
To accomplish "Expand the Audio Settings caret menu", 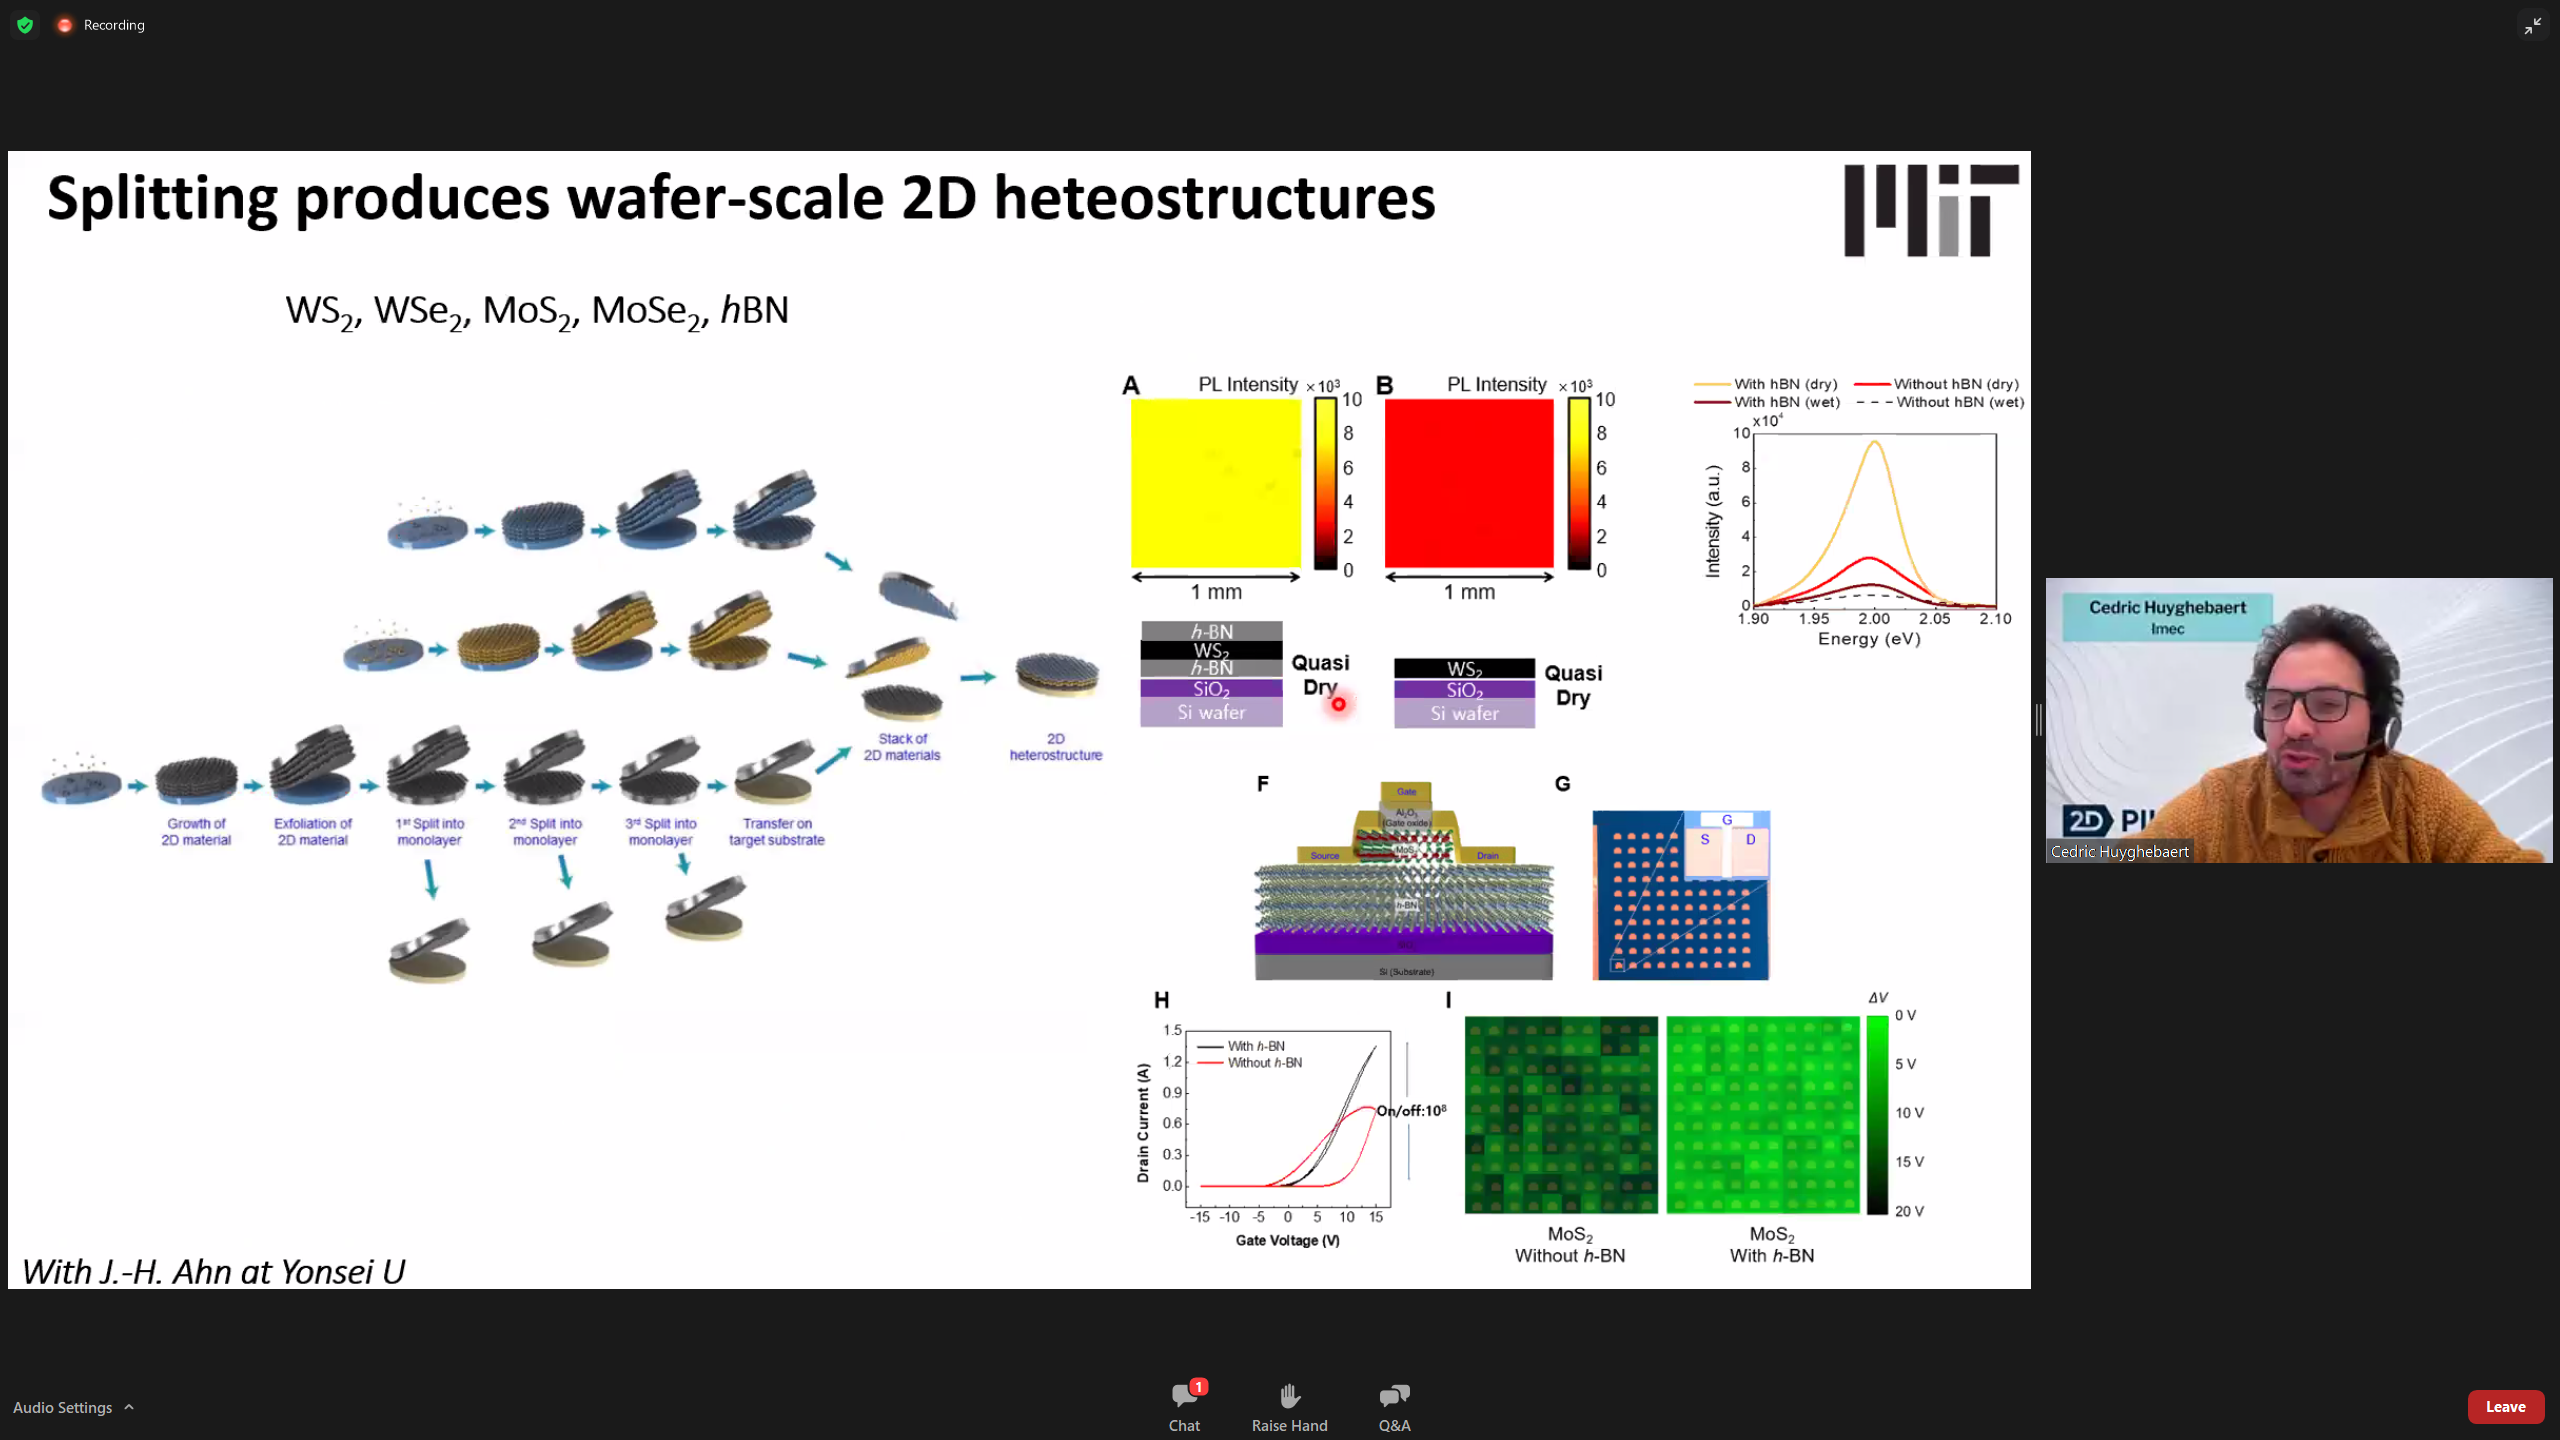I will point(129,1407).
